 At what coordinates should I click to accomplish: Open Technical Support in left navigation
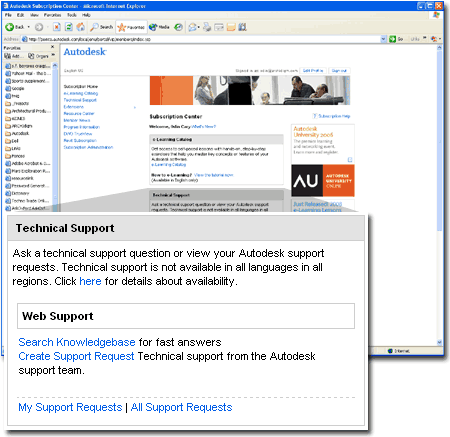coord(80,100)
